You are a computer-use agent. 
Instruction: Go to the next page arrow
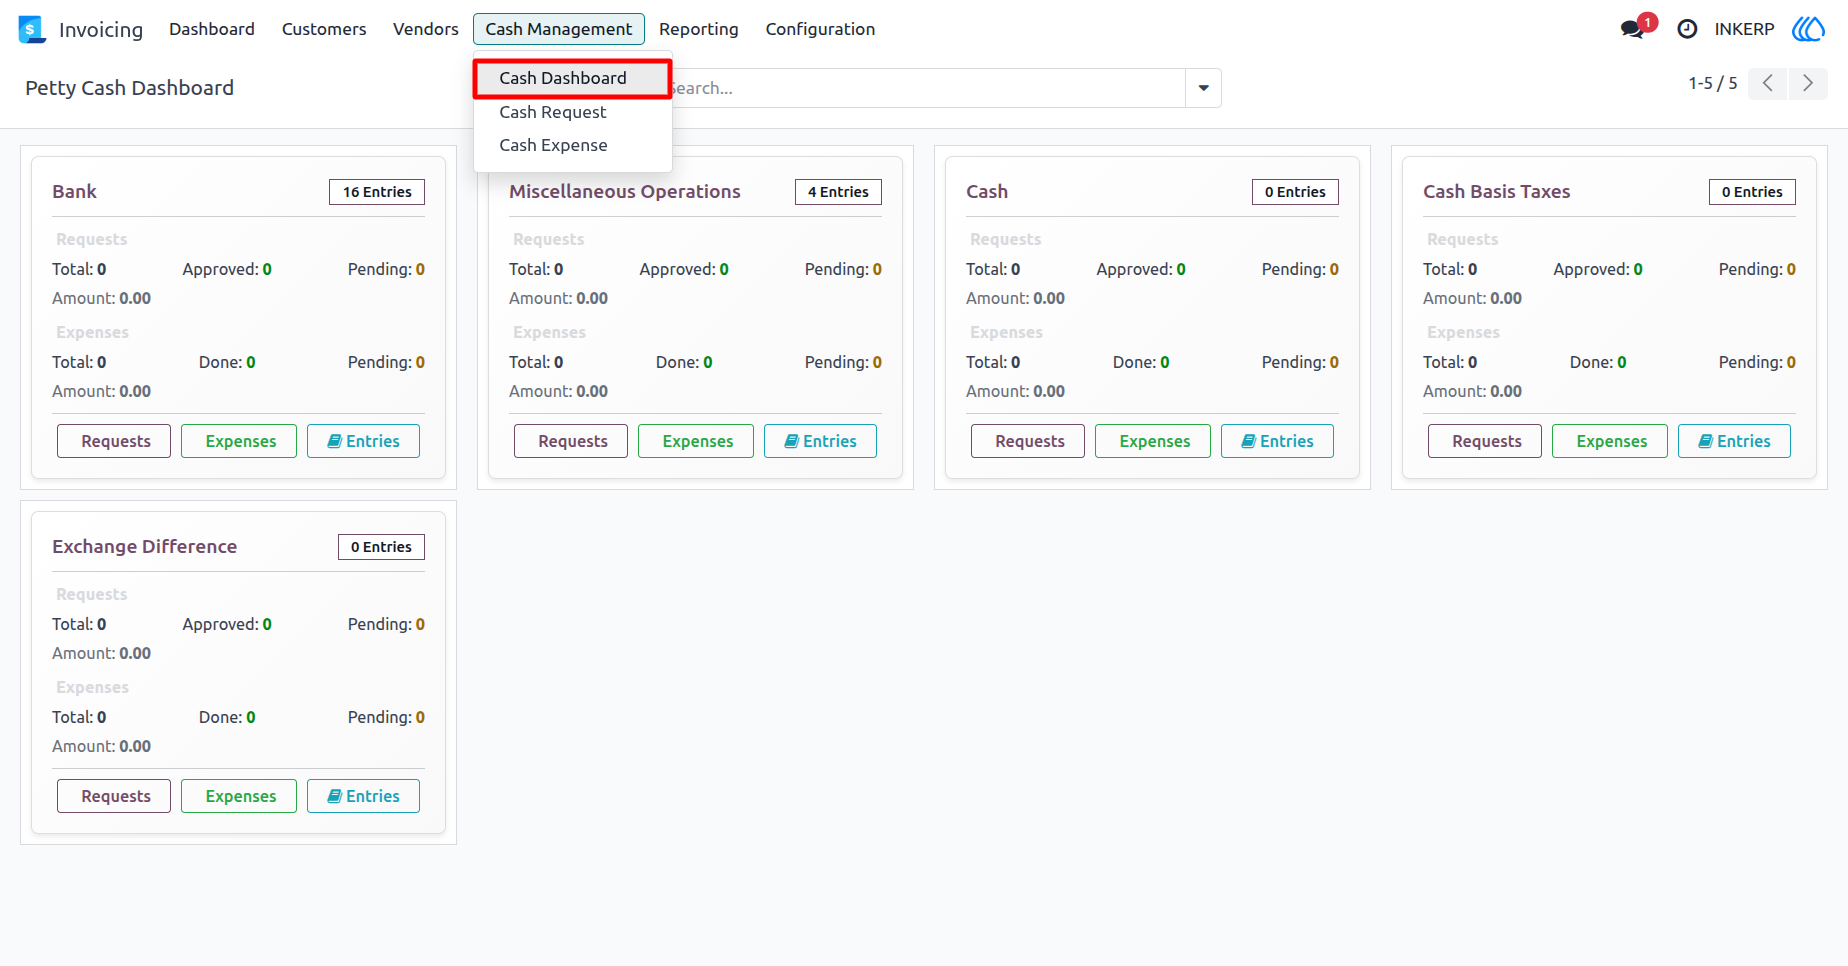coord(1808,83)
